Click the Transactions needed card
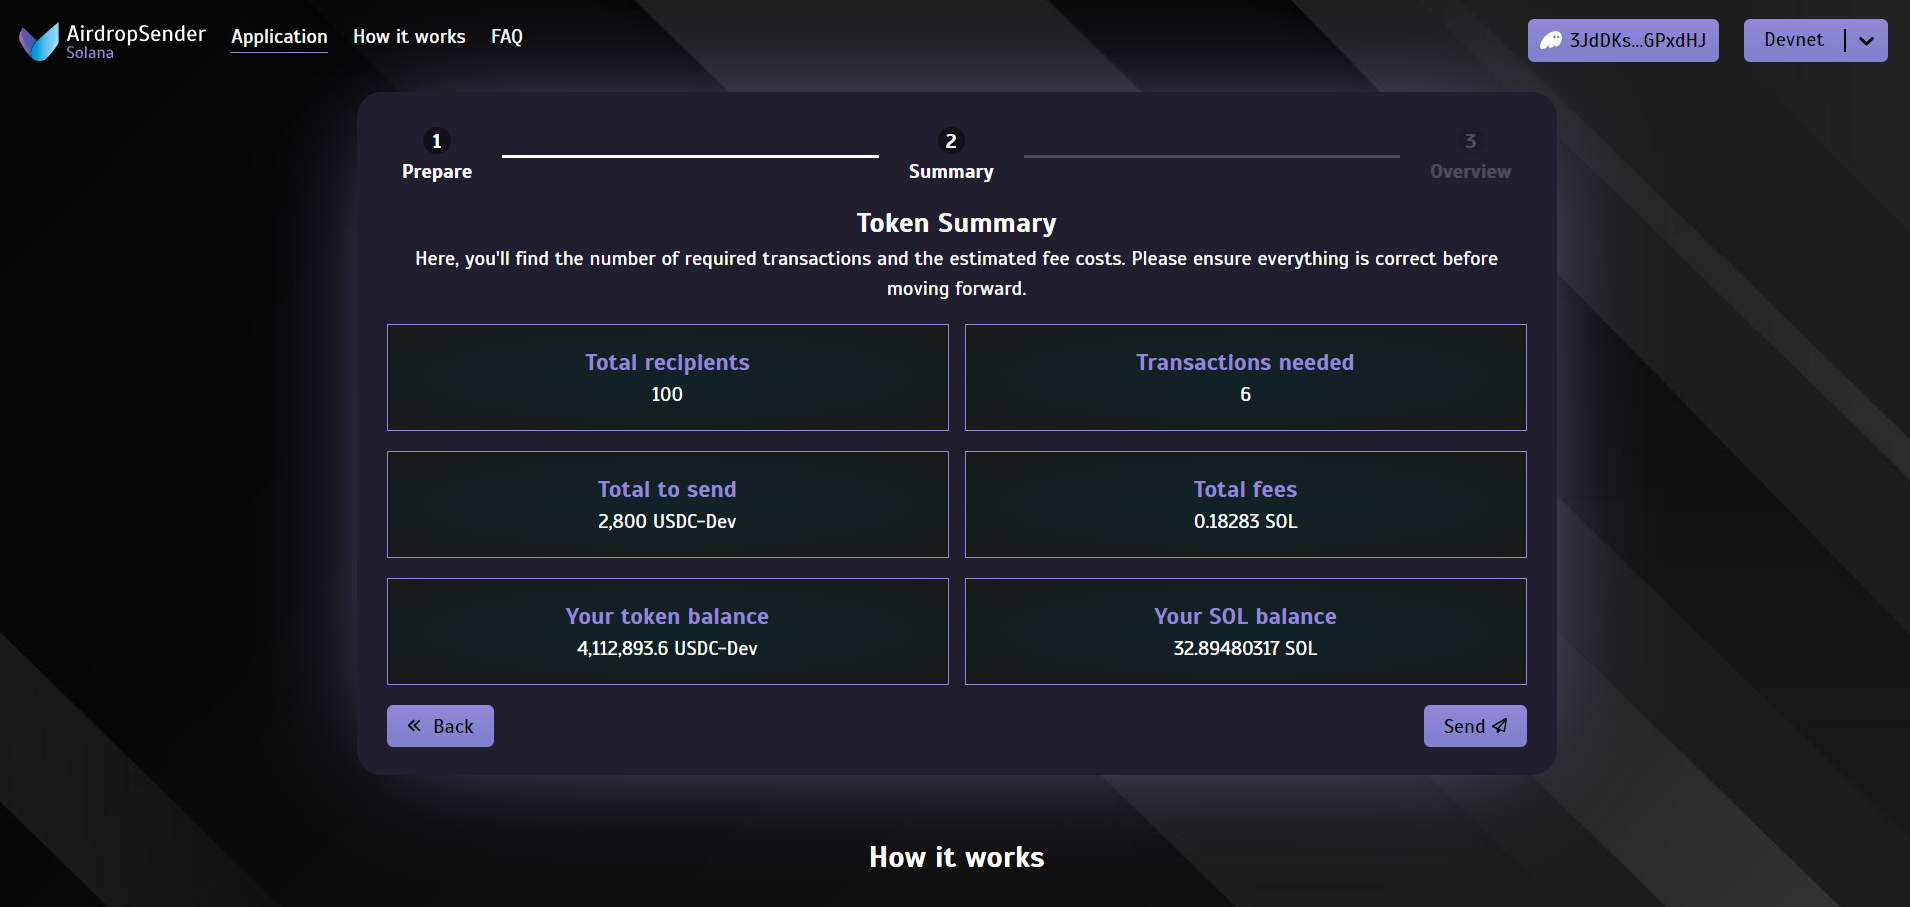 click(x=1245, y=377)
